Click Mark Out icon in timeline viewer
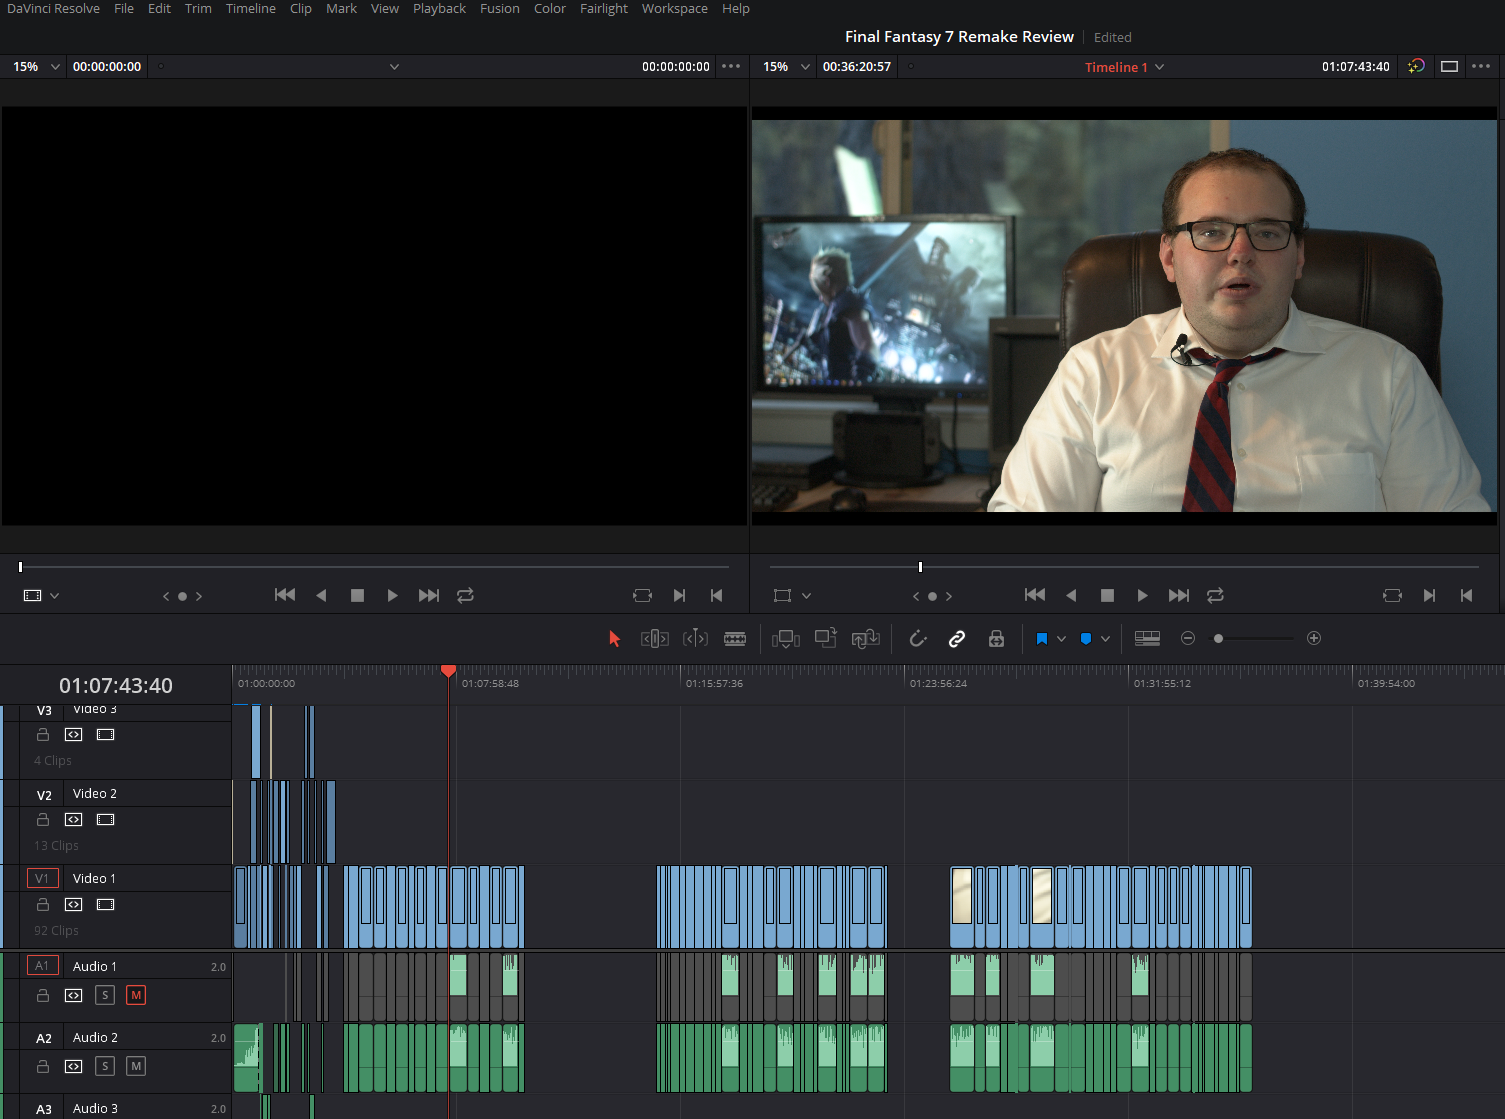The height and width of the screenshot is (1119, 1505). click(x=1466, y=595)
